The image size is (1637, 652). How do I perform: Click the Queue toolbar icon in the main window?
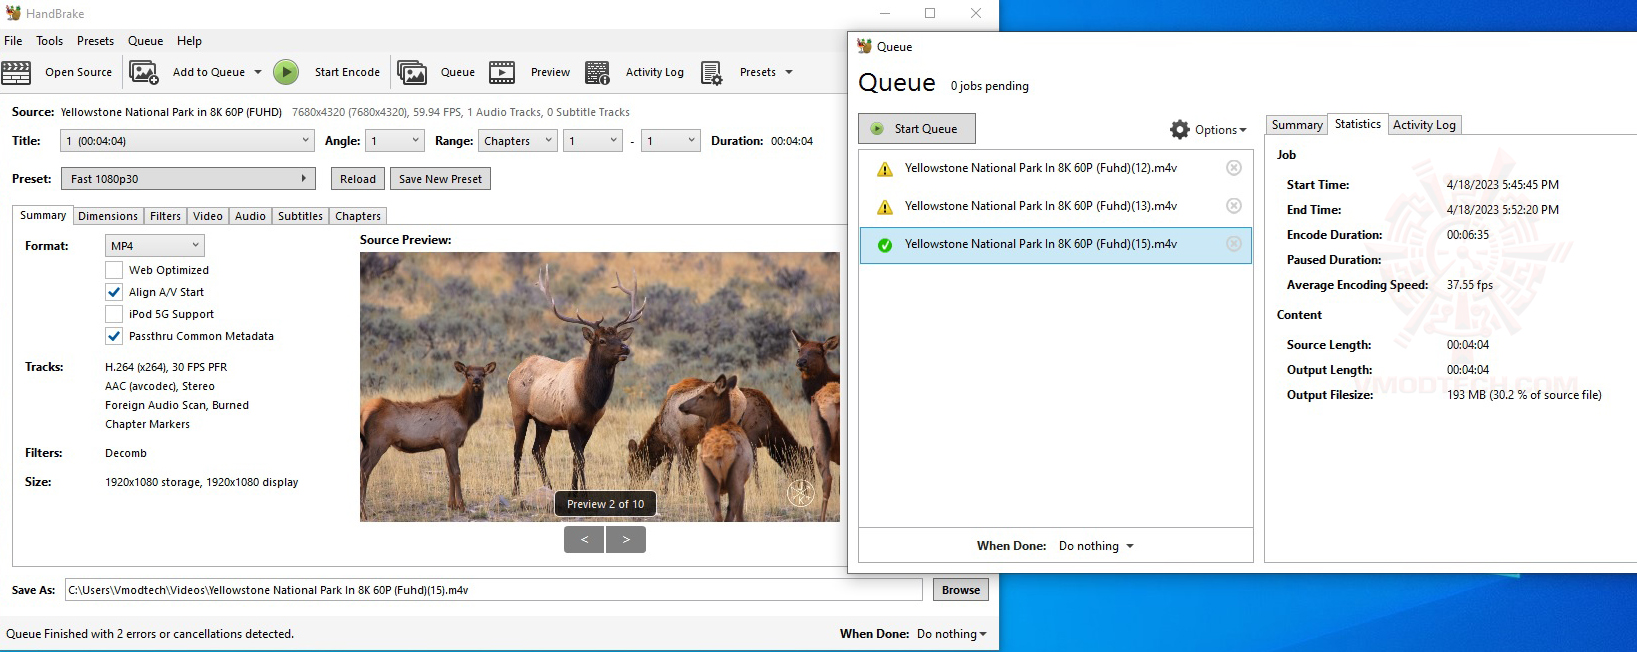coord(412,72)
